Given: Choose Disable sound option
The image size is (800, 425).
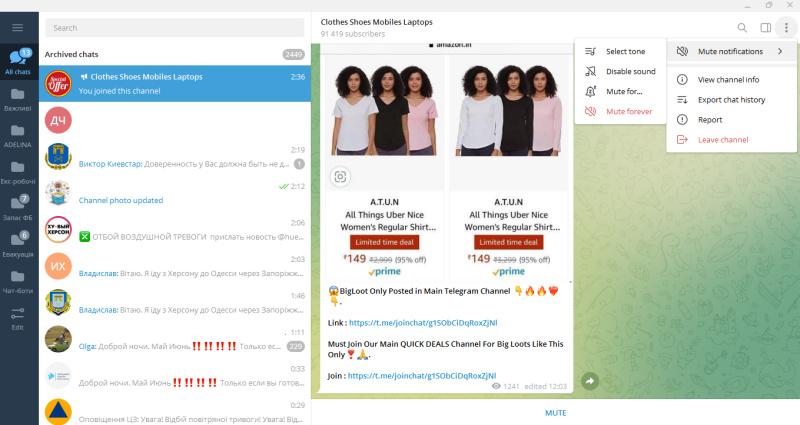Looking at the screenshot, I should tap(620, 71).
